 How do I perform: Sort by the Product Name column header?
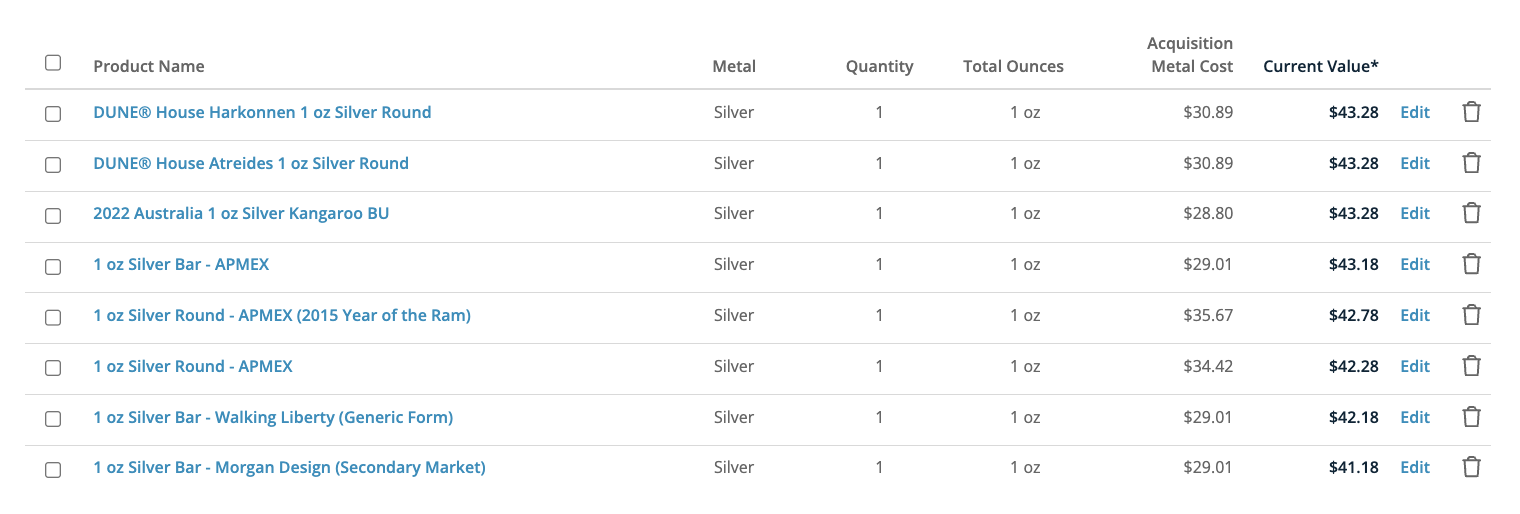point(149,66)
